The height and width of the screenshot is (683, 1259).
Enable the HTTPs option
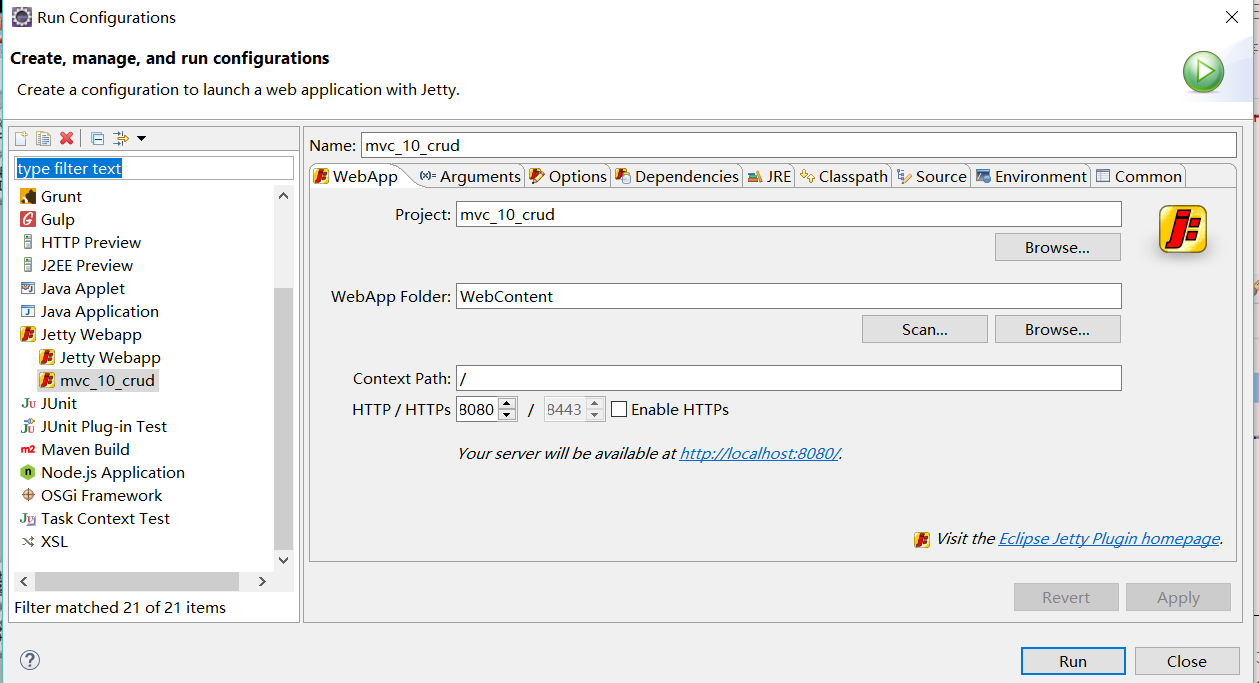pos(618,409)
